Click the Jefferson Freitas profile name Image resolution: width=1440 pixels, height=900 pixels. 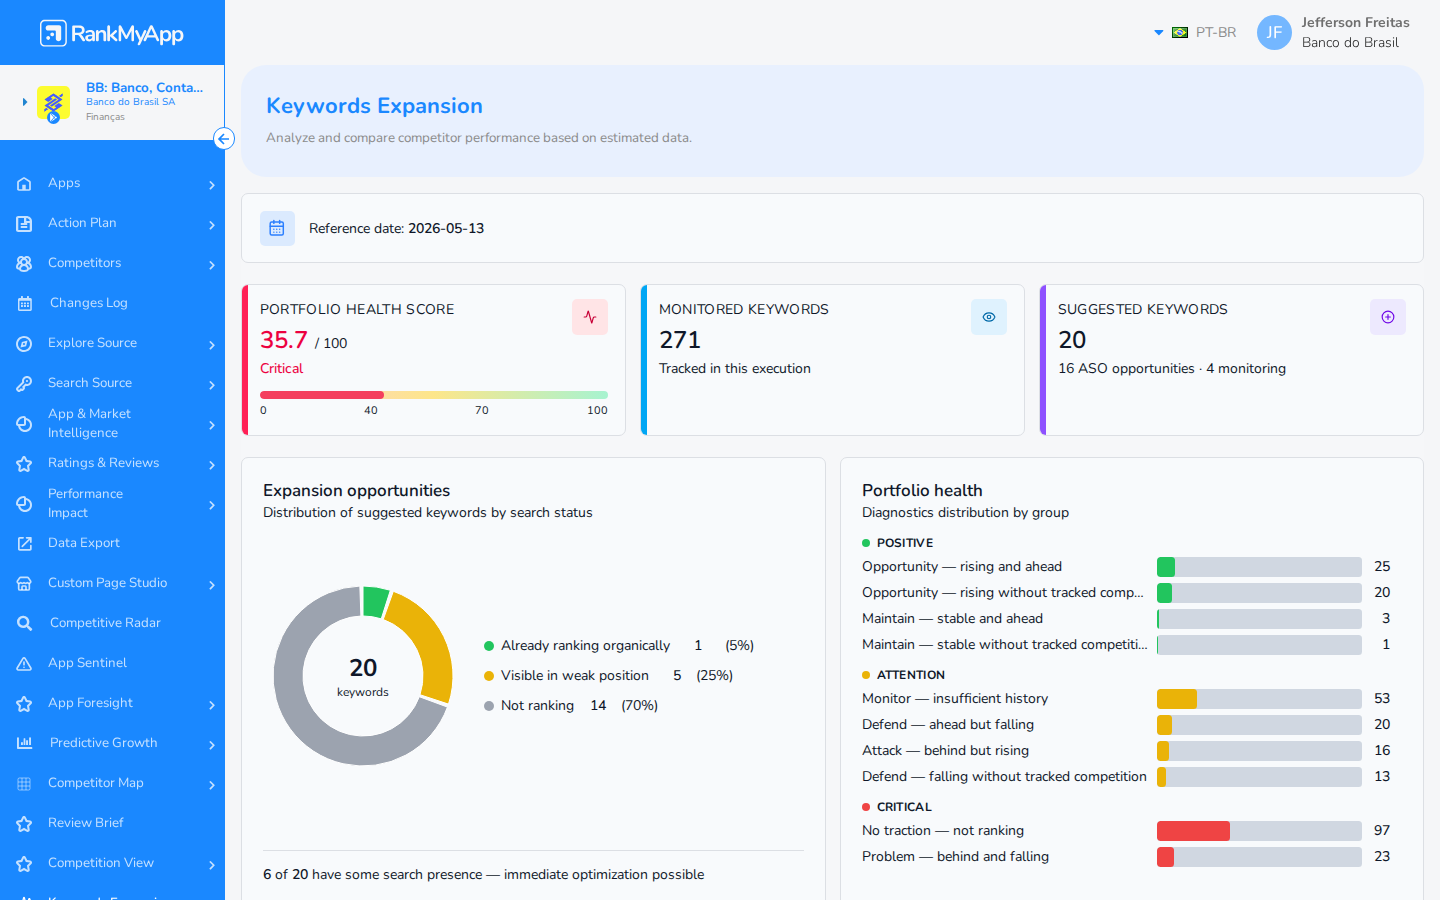click(x=1355, y=22)
